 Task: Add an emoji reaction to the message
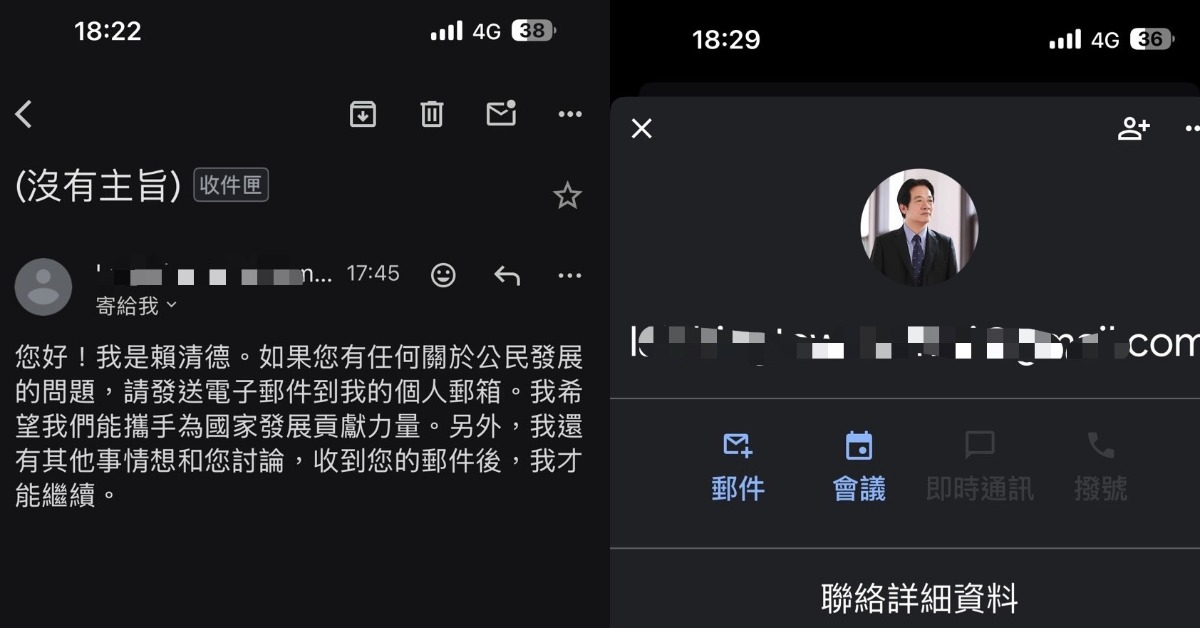[x=443, y=274]
